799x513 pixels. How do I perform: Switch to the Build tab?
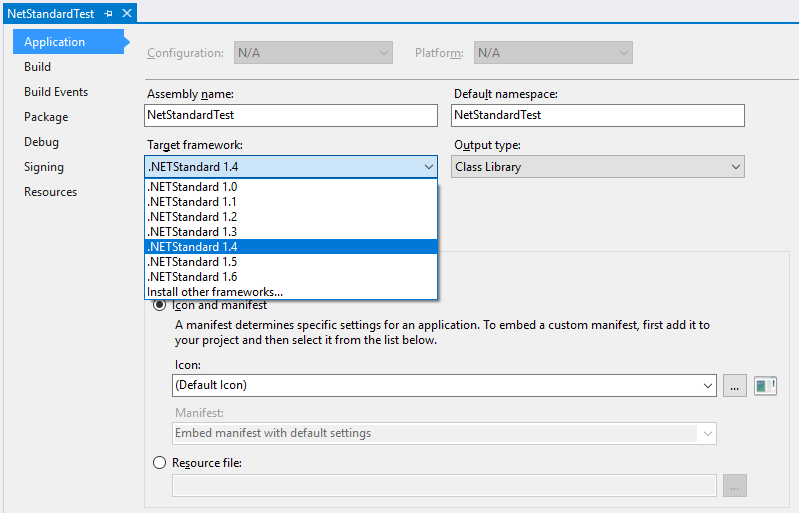point(37,67)
